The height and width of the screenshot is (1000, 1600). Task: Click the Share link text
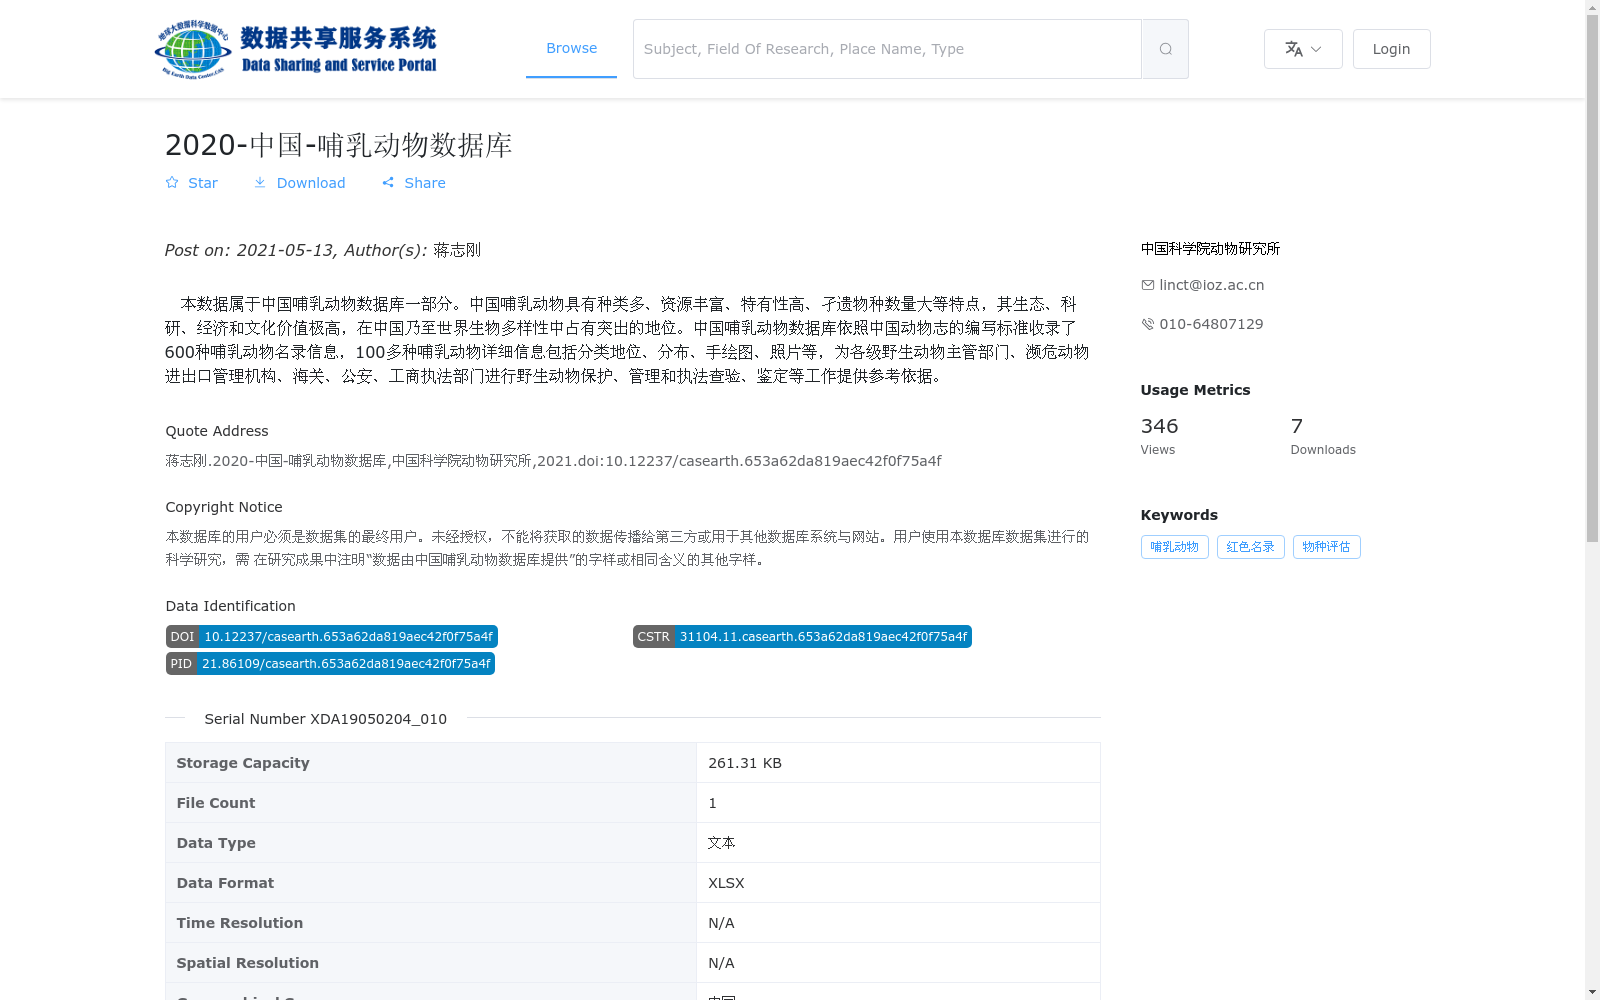pyautogui.click(x=425, y=183)
